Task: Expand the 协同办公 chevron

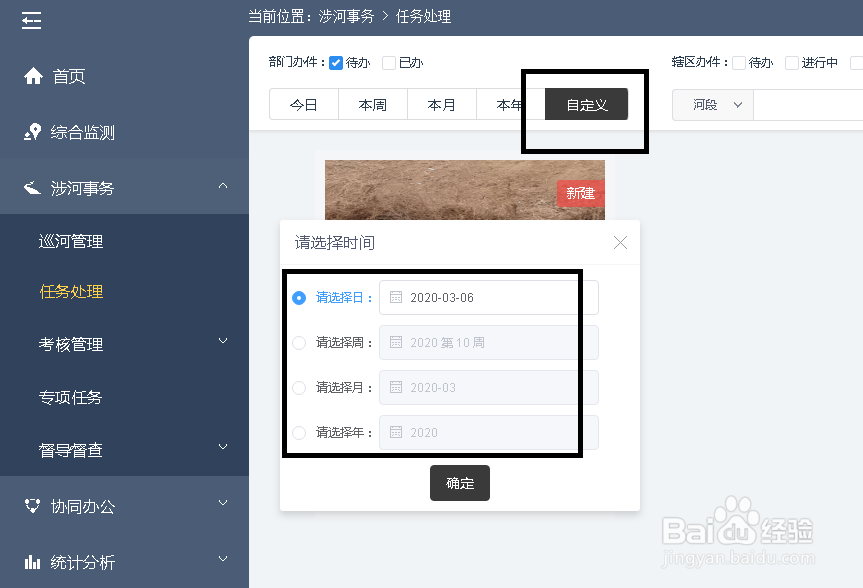Action: (223, 503)
